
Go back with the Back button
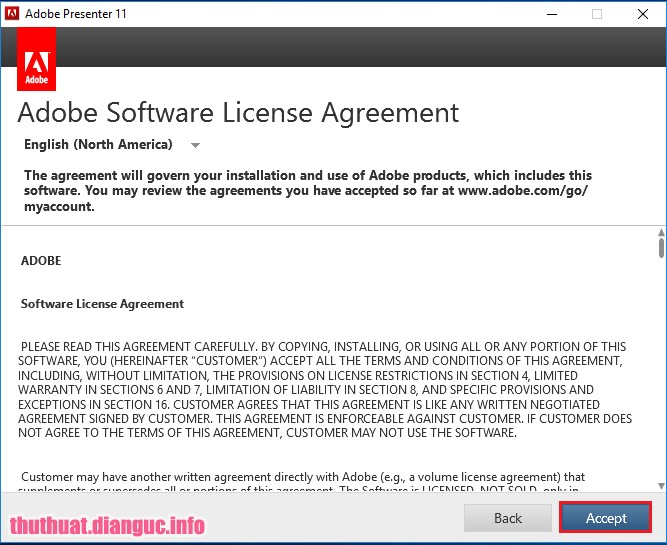(x=507, y=518)
